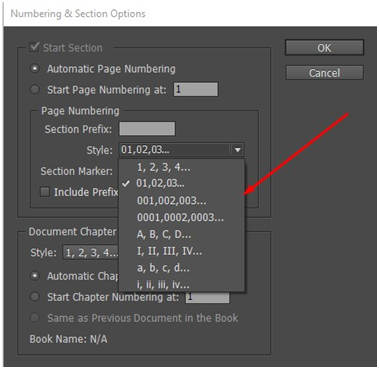Enable the Include Prefix checkbox
Screen dimensions: 379x369
[45, 192]
